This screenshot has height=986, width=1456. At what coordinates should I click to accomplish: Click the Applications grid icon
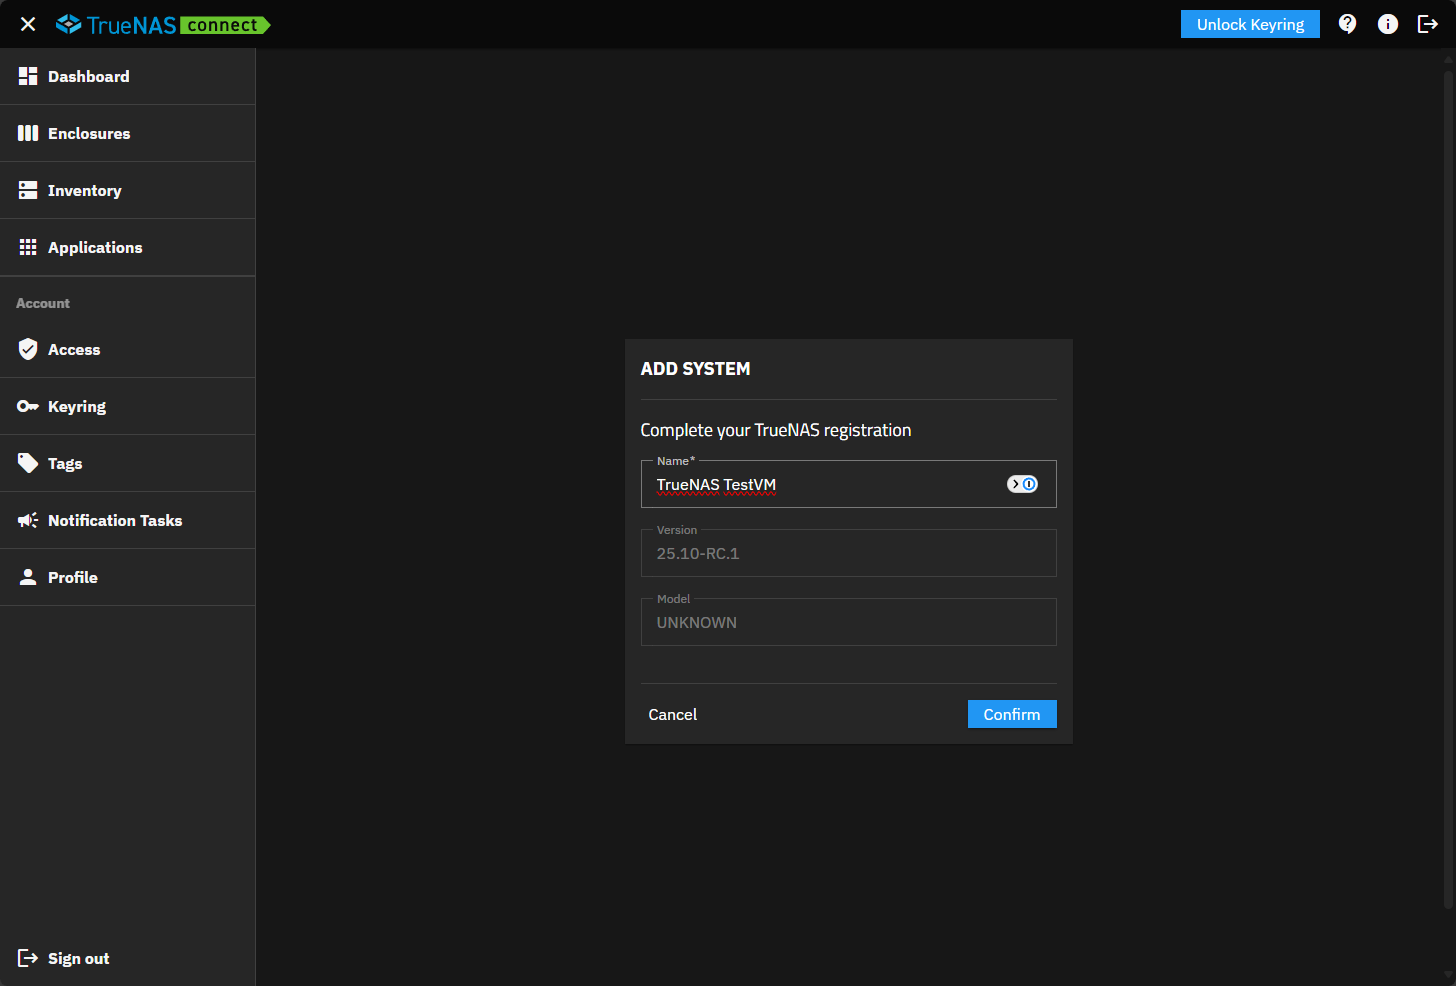click(28, 247)
